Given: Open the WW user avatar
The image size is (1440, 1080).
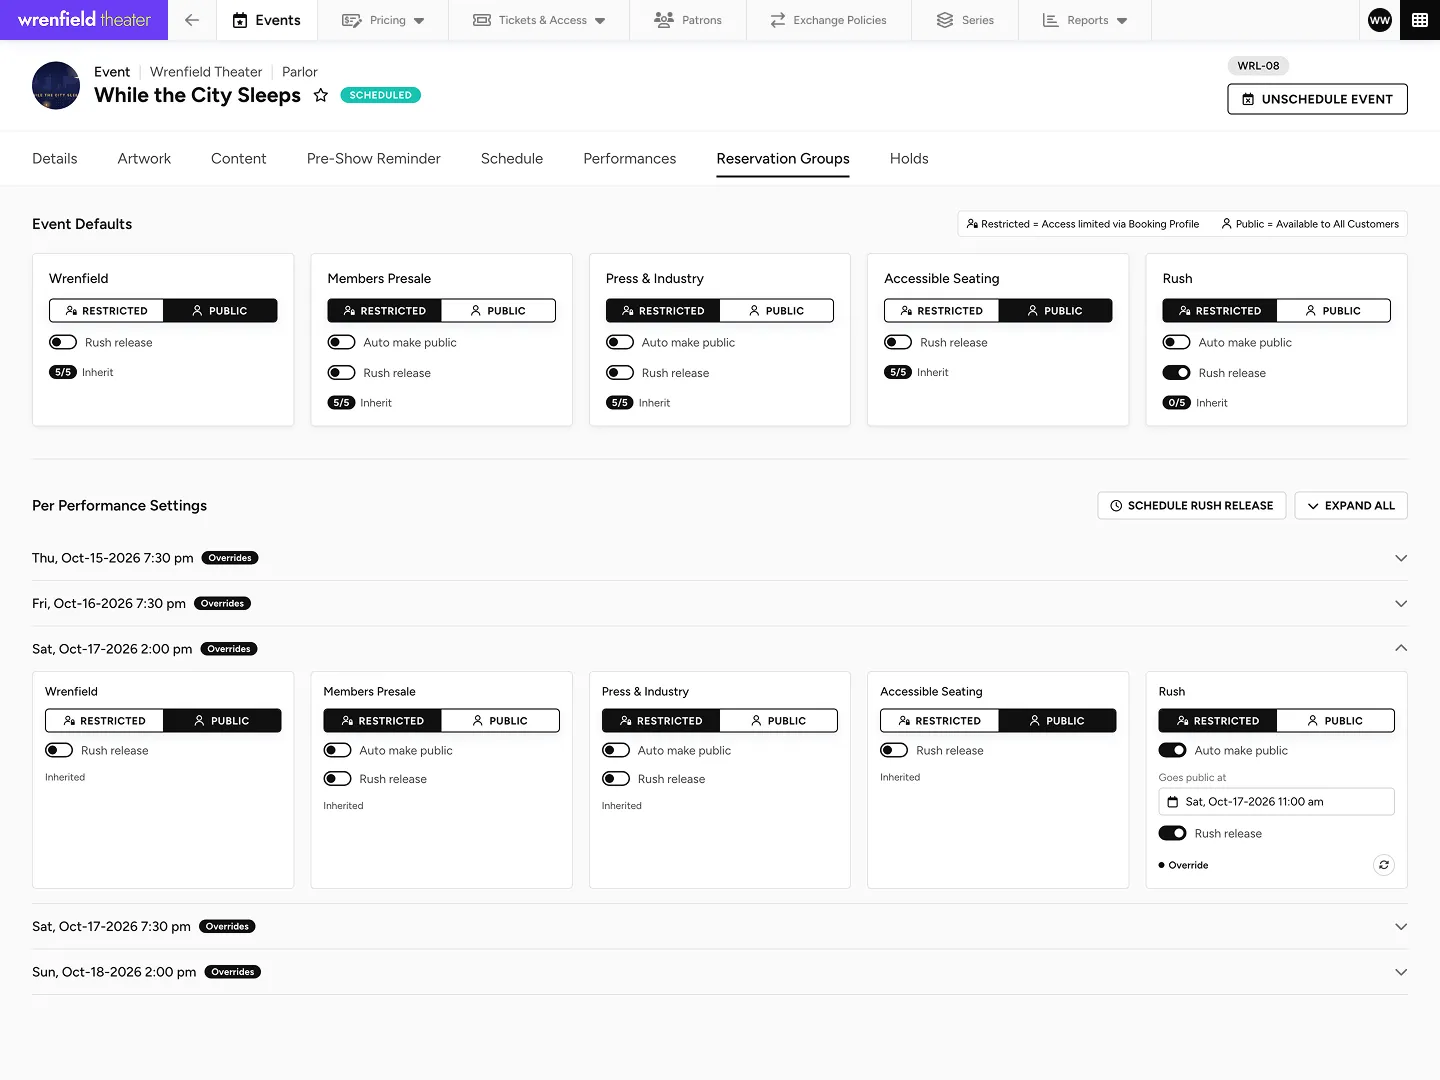Looking at the screenshot, I should tap(1380, 20).
